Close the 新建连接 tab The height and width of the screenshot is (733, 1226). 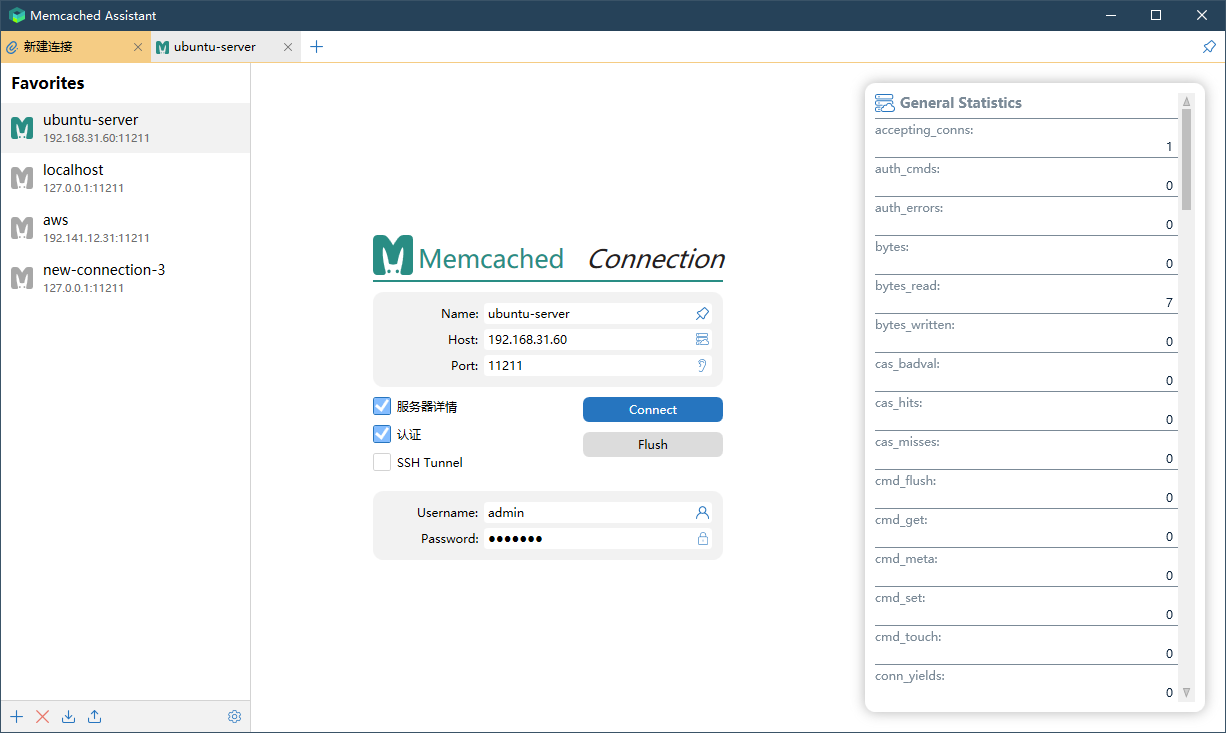138,47
